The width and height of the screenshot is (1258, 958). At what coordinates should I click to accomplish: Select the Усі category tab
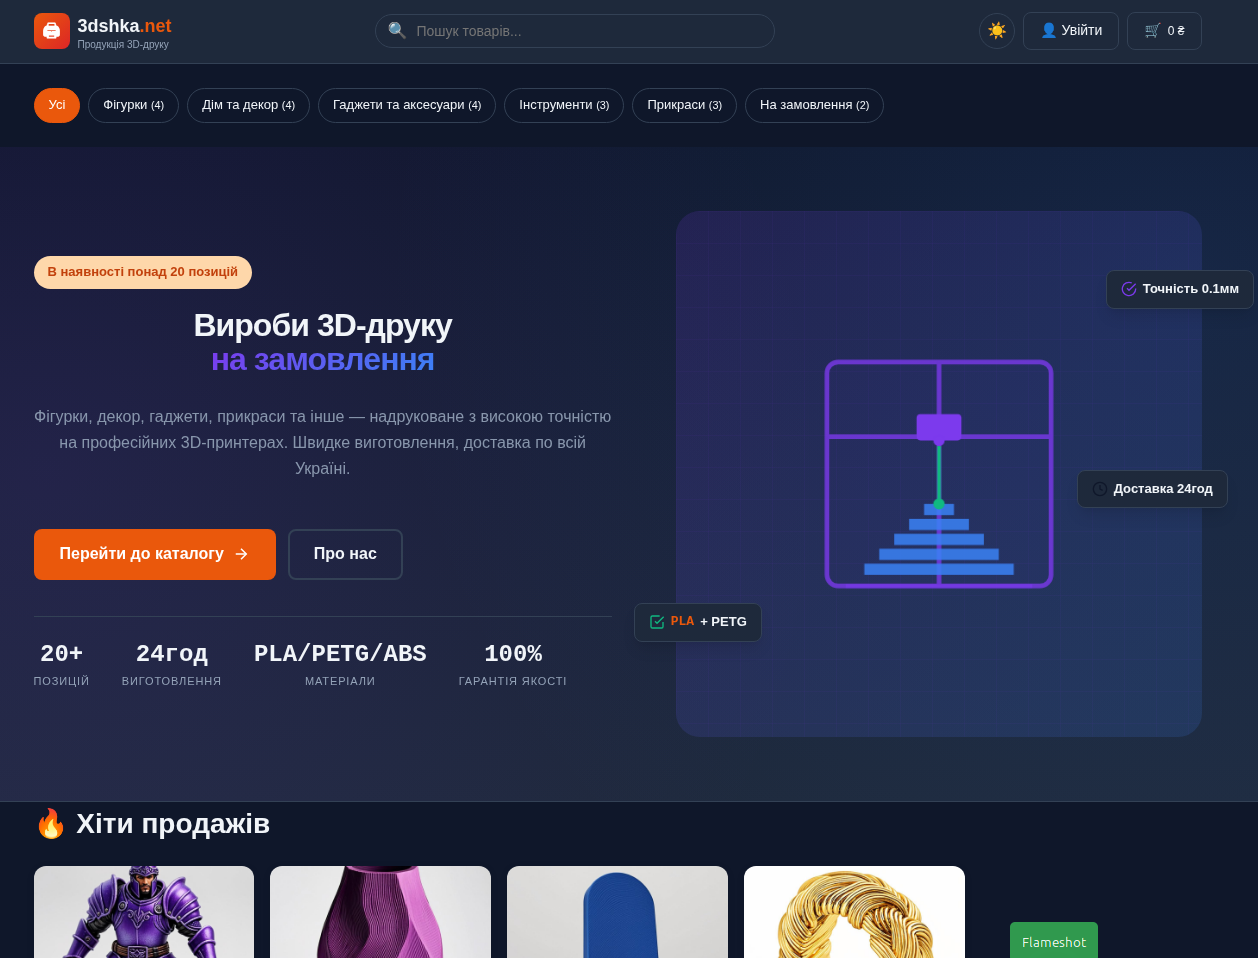pos(57,105)
